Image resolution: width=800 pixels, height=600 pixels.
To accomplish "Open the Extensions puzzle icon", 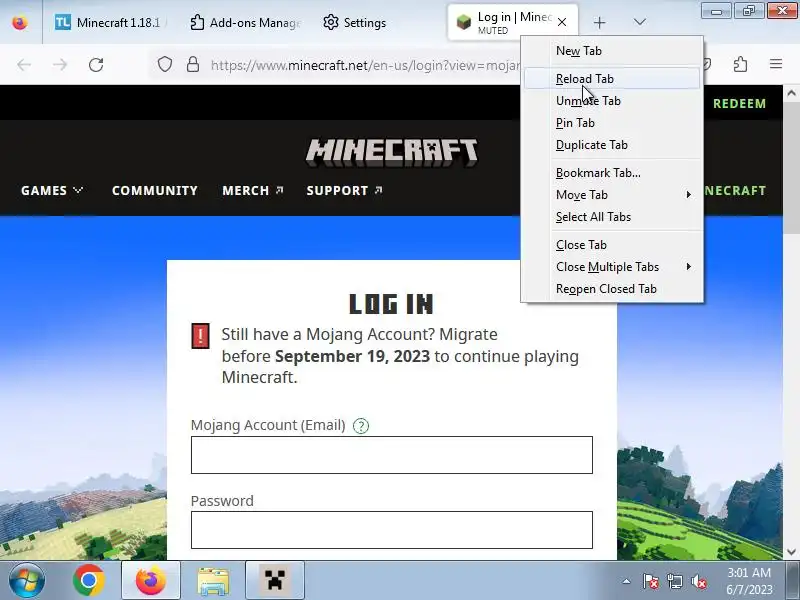I will click(740, 64).
